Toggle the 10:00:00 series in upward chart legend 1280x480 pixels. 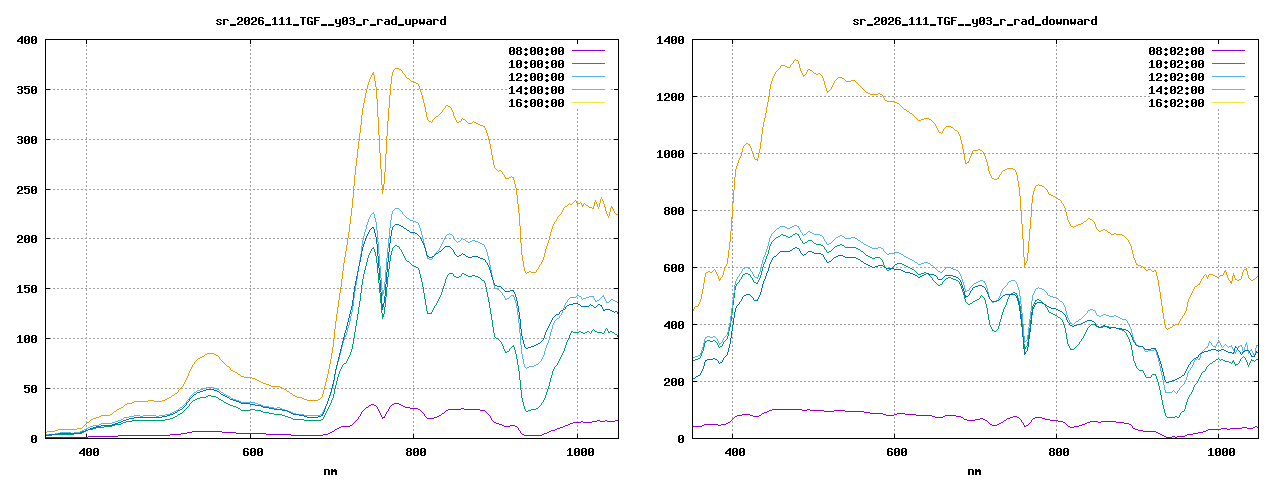(x=536, y=64)
